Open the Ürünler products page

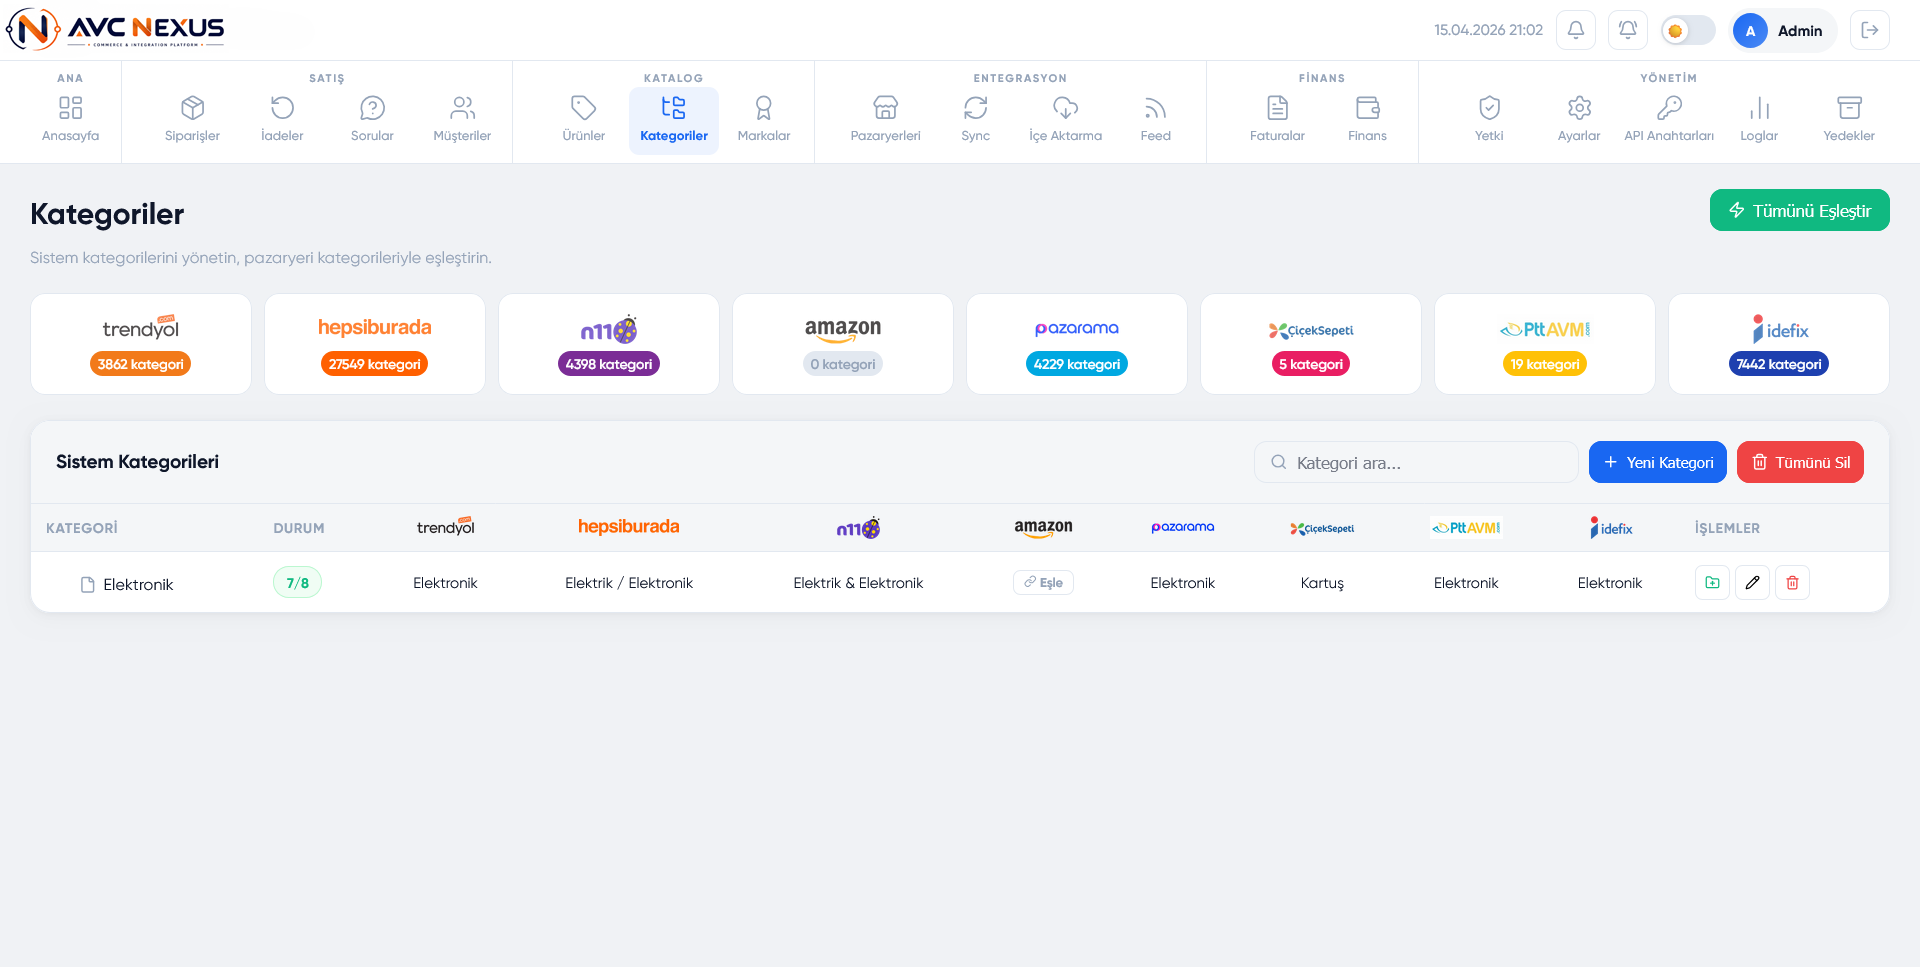pyautogui.click(x=584, y=120)
